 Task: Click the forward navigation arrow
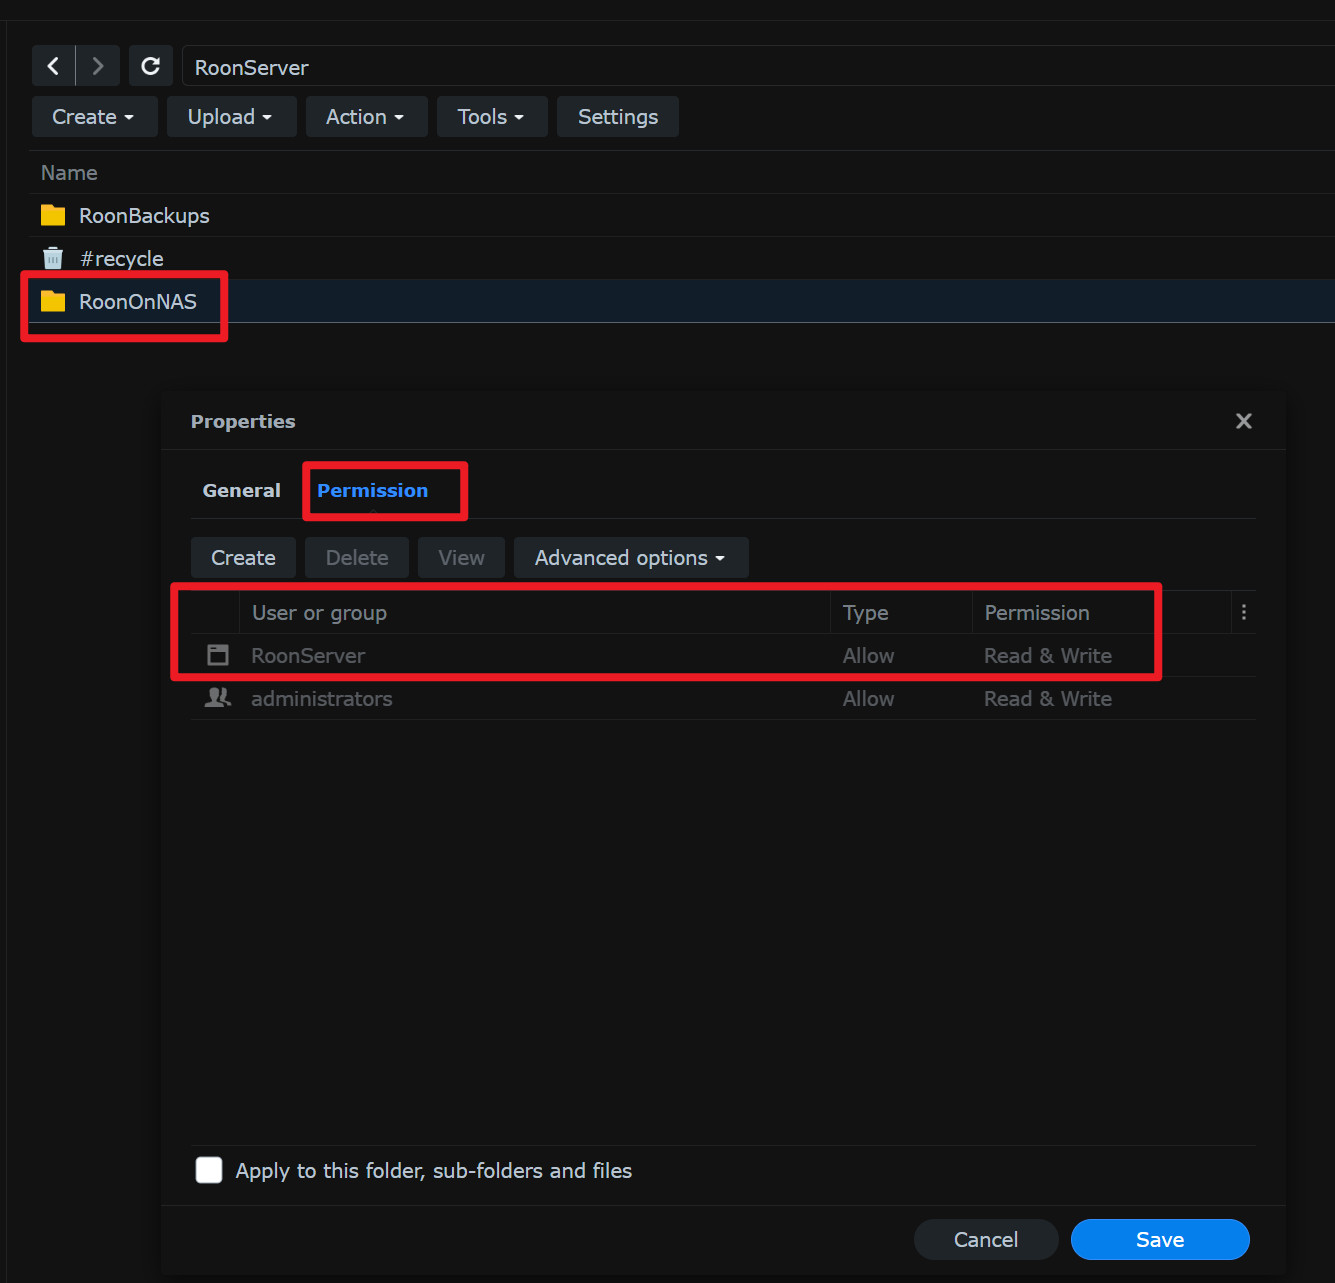(x=98, y=66)
